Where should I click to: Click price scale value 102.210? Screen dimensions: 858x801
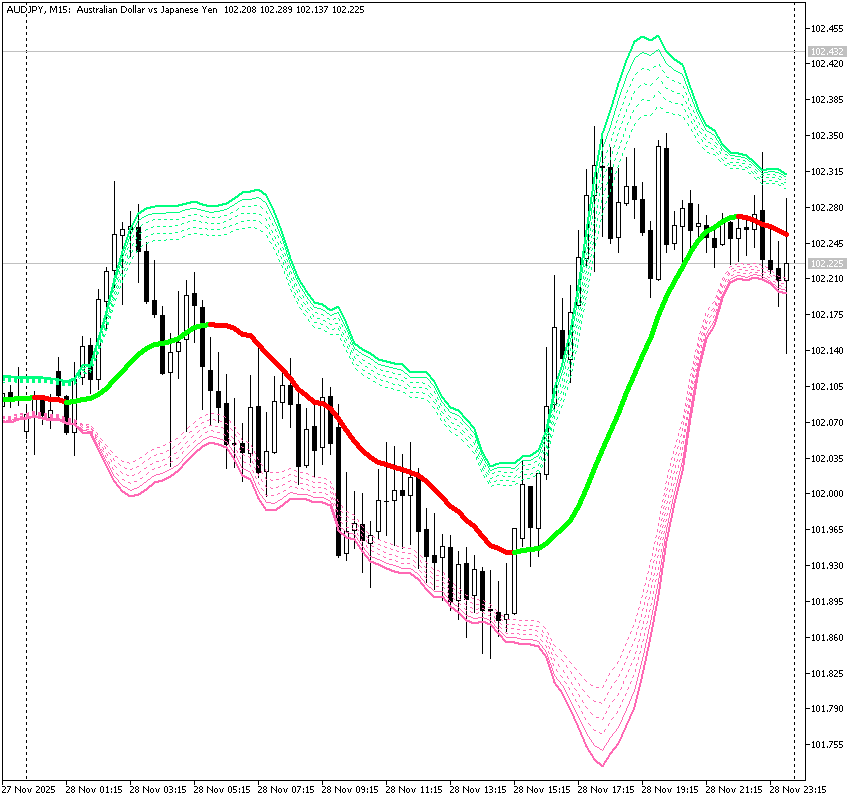click(x=827, y=278)
